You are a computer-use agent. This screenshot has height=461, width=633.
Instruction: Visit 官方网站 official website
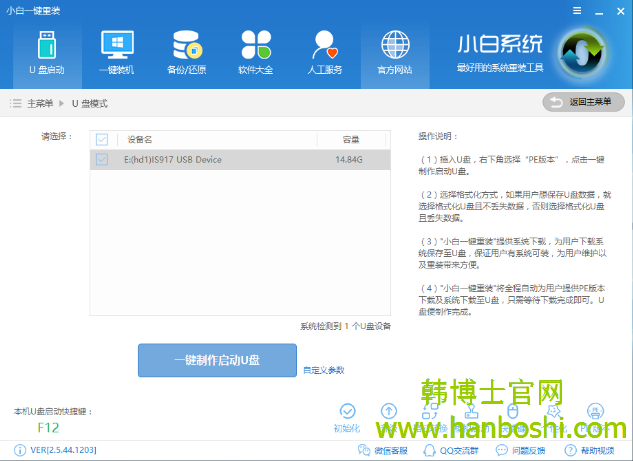(394, 53)
